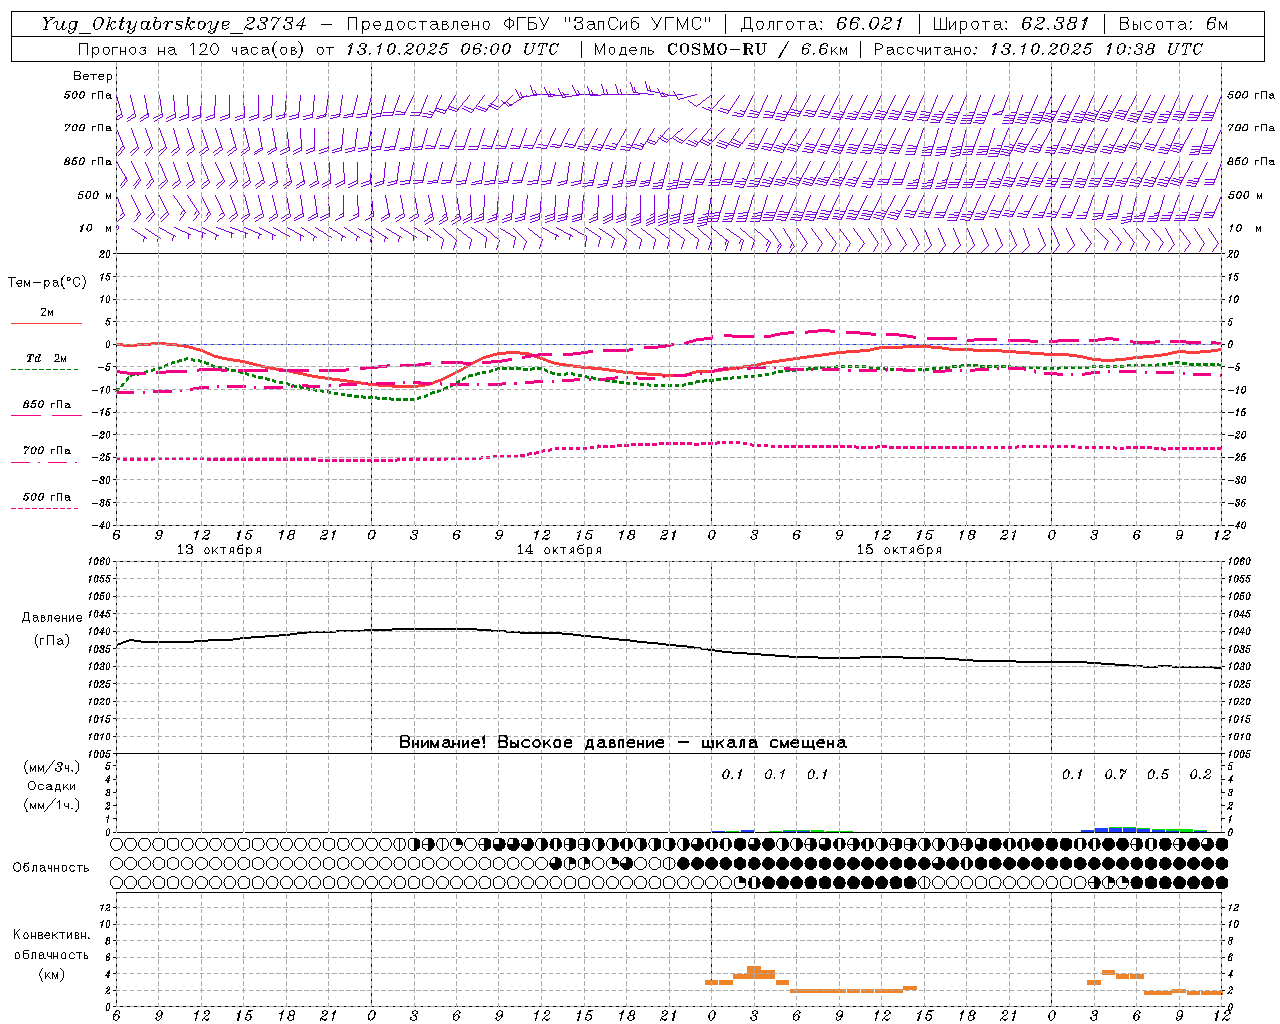Image resolution: width=1280 pixels, height=1024 pixels.
Task: Select the precipitation value "0.2"
Action: pyautogui.click(x=1200, y=775)
